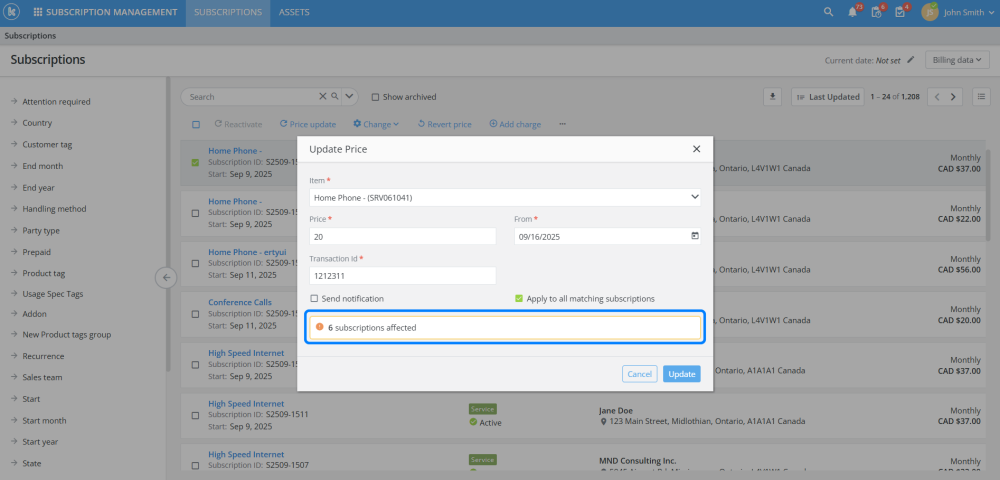Click the pencil icon beside Current date
1000x480 pixels.
(911, 60)
